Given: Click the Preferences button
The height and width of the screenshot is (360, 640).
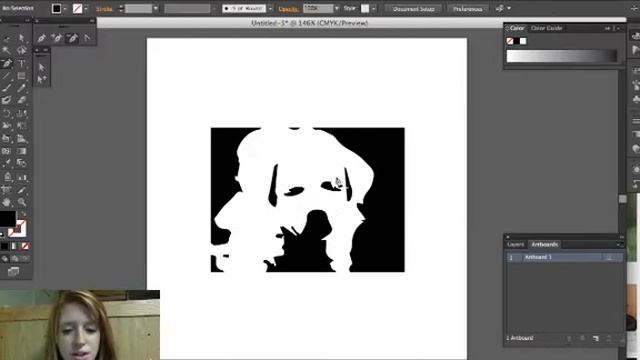Looking at the screenshot, I should 467,9.
